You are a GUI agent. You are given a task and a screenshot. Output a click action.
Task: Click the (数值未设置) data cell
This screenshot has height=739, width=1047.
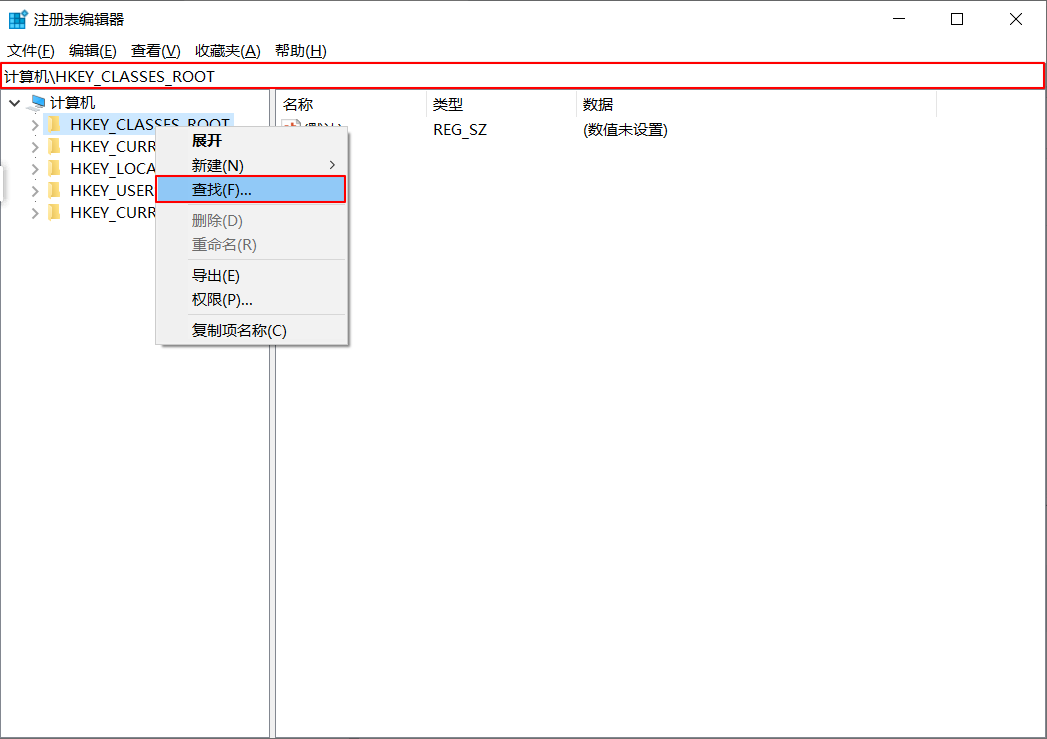625,130
